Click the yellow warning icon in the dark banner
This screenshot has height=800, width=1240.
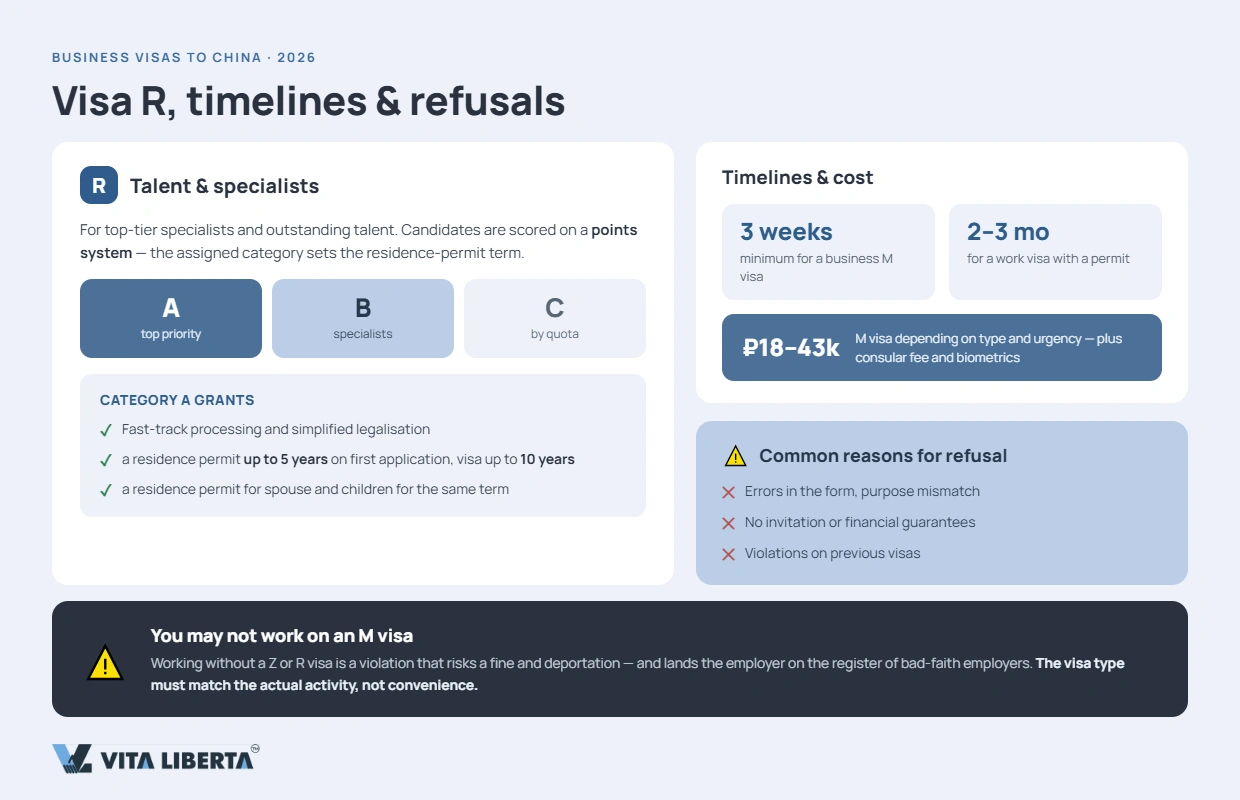pyautogui.click(x=105, y=663)
